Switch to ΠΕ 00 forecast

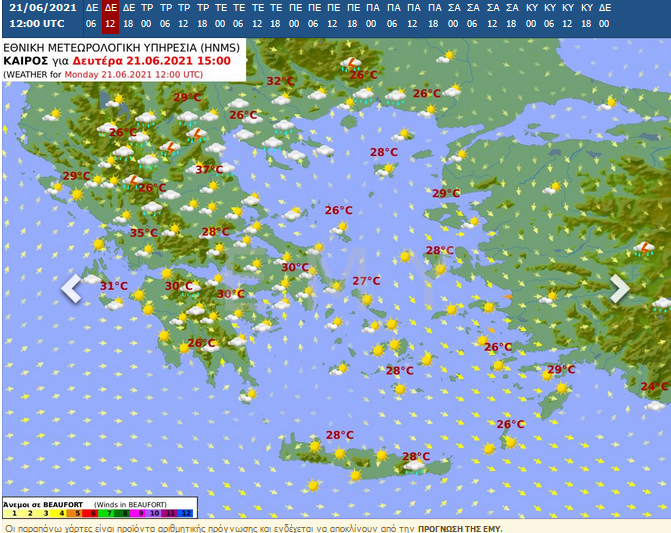click(x=295, y=16)
